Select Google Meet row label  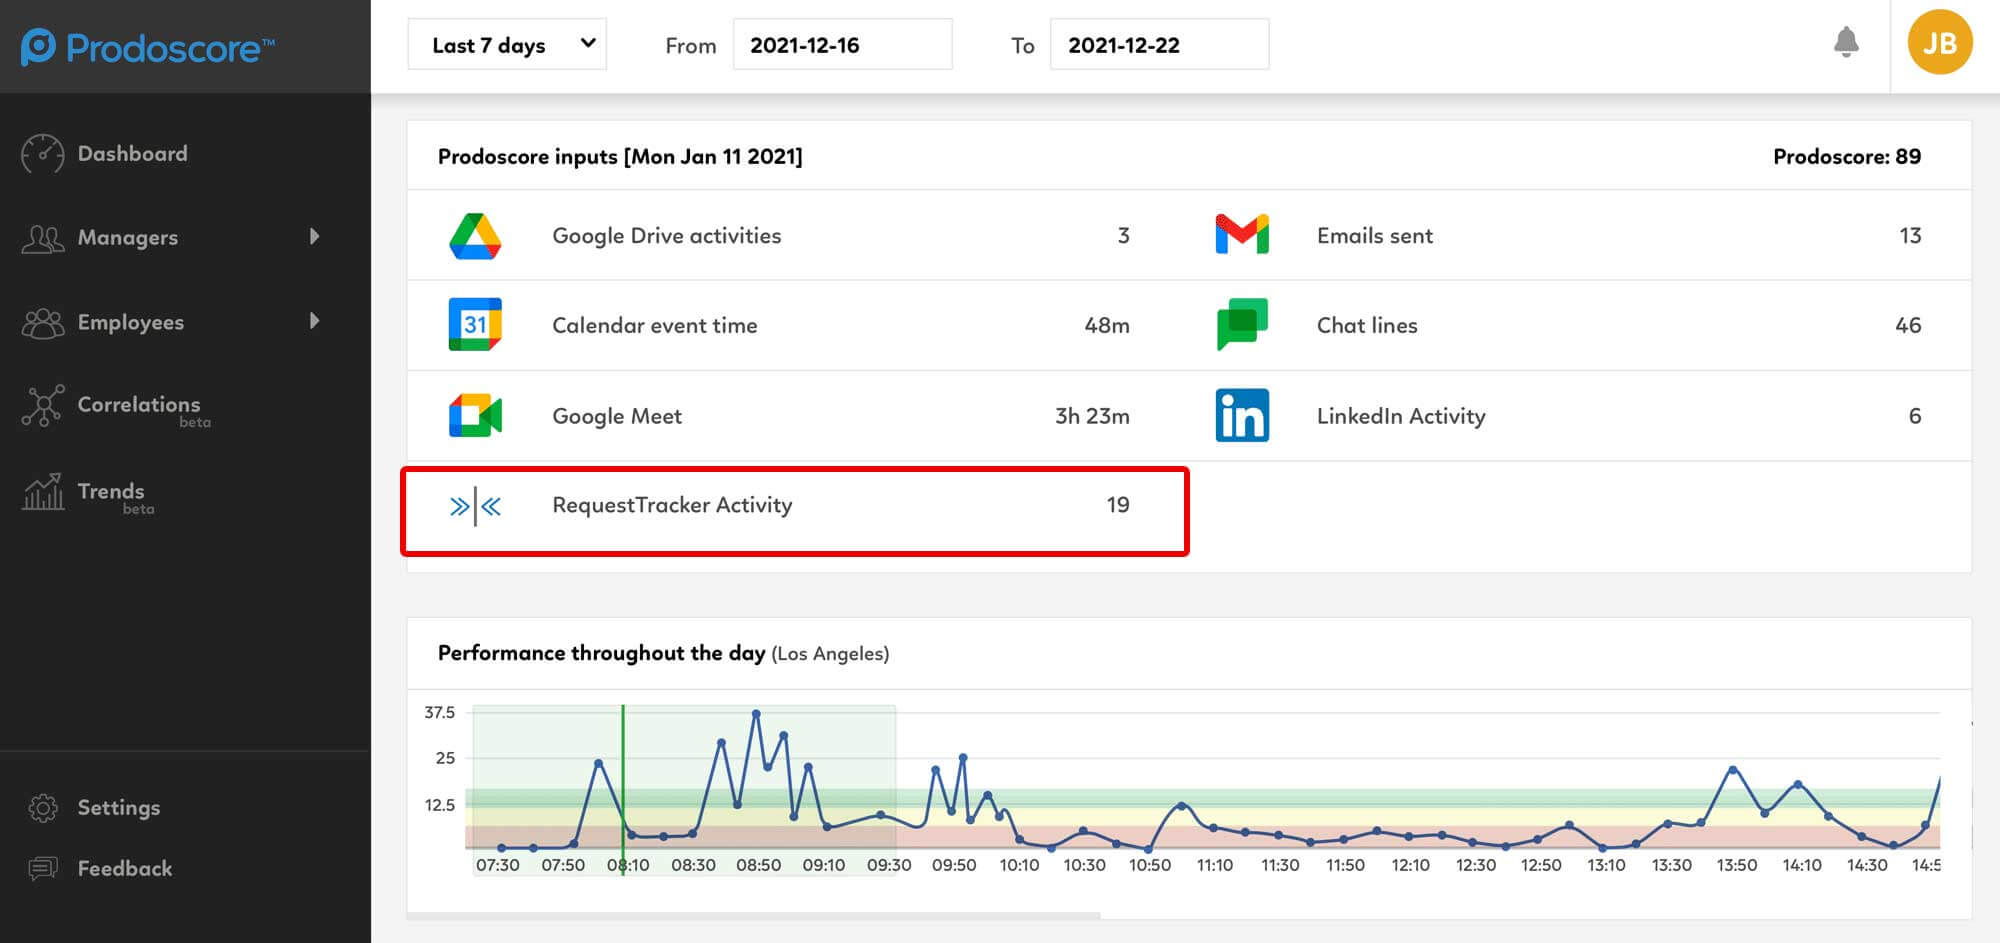617,416
